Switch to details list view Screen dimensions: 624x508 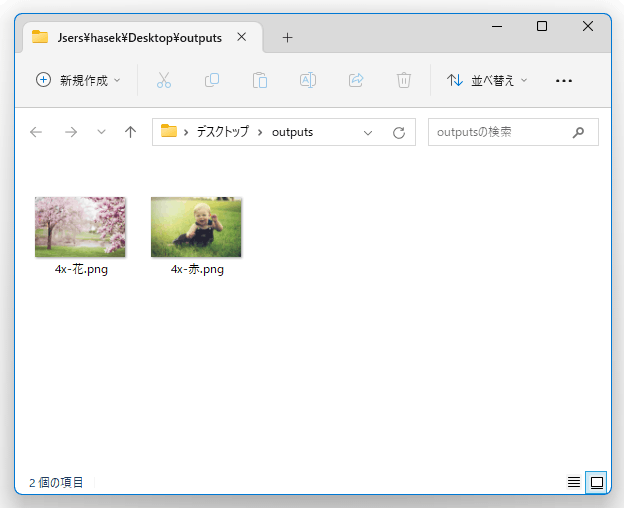pyautogui.click(x=573, y=482)
